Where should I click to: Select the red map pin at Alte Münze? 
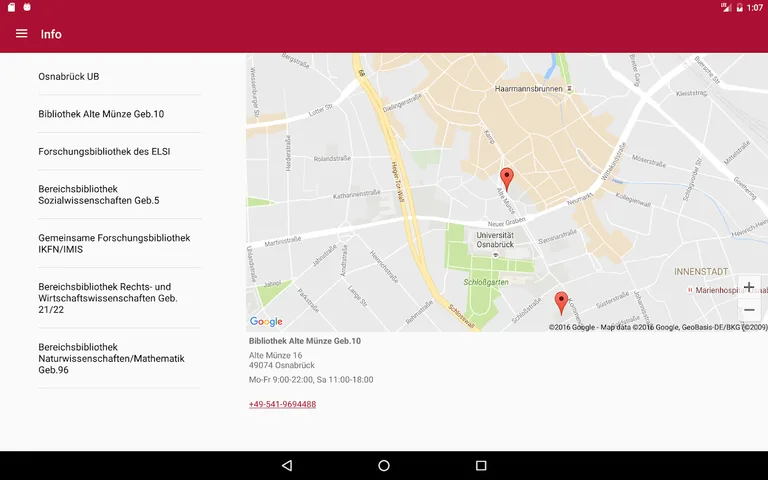click(507, 179)
